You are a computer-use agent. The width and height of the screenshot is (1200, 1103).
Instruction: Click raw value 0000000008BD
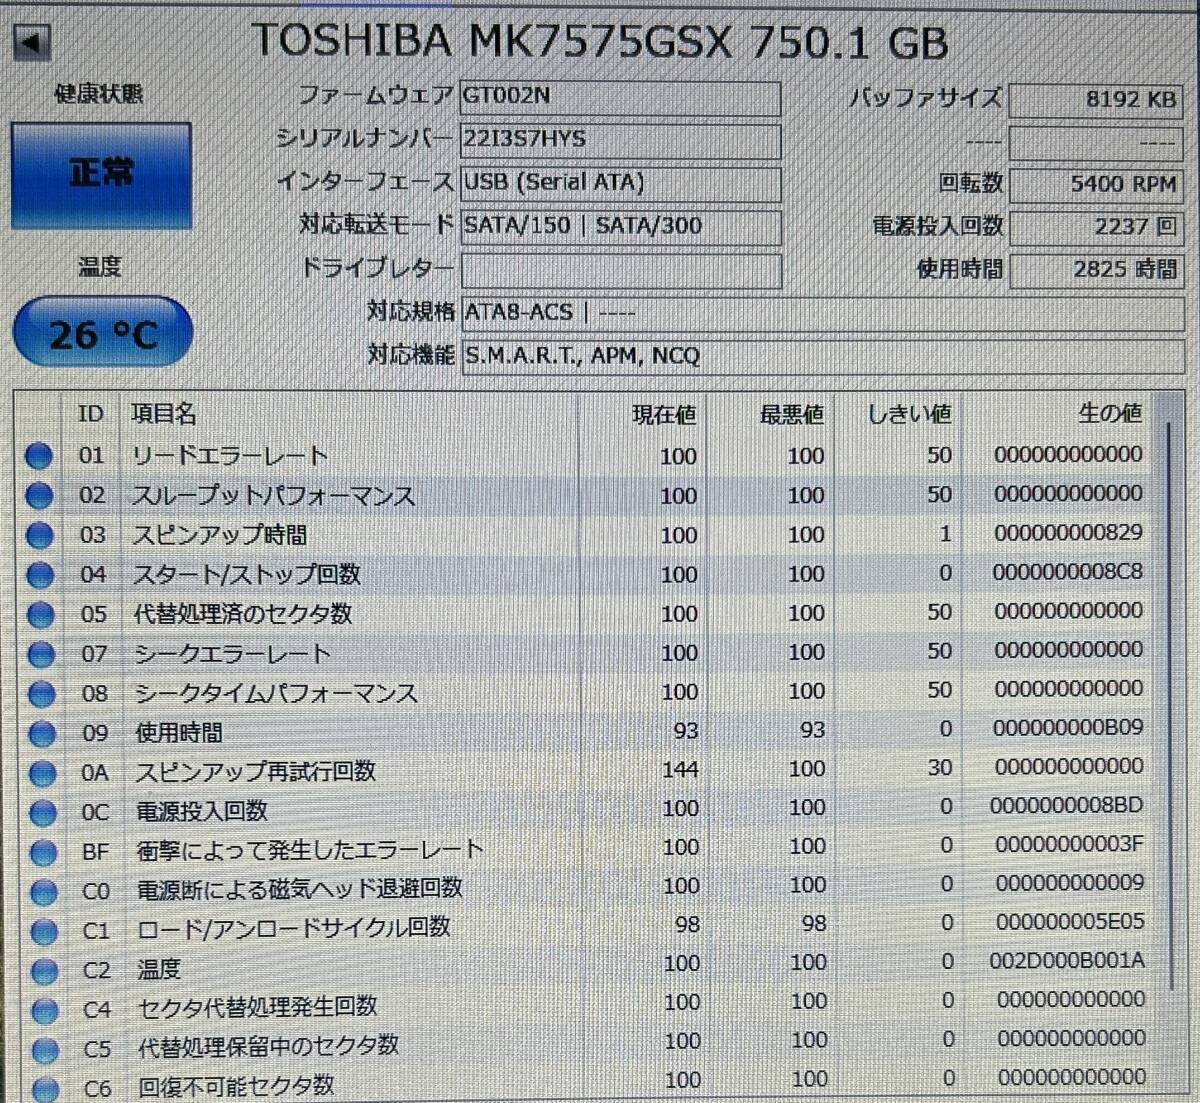pos(1067,806)
